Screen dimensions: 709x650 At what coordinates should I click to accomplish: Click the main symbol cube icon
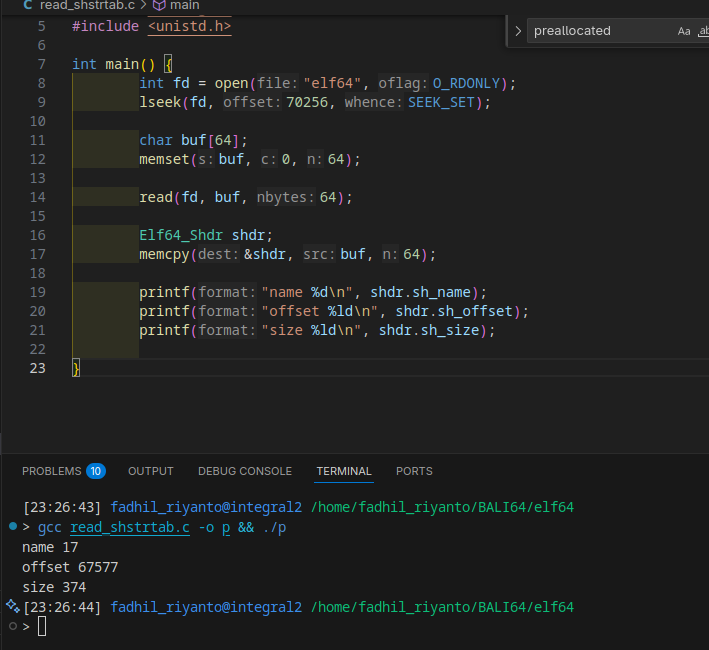(158, 5)
